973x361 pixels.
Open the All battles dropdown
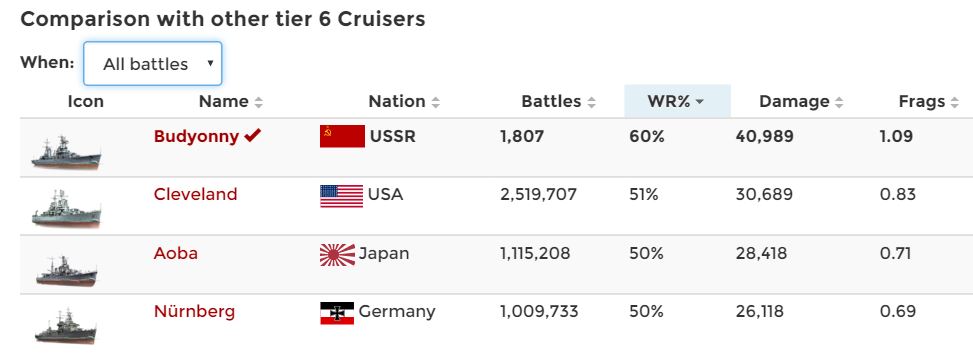pyautogui.click(x=153, y=63)
